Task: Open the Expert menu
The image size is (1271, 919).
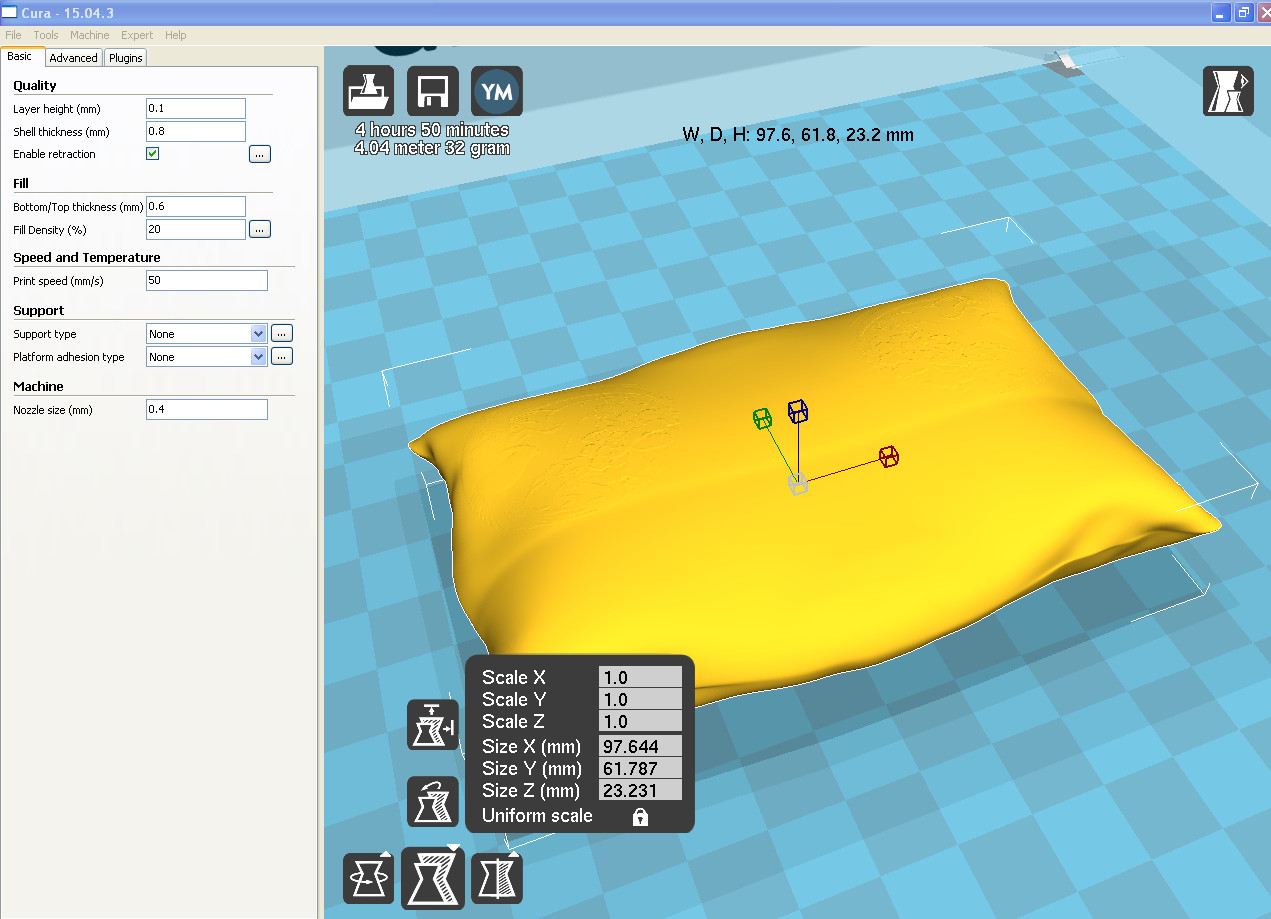Action: point(137,35)
